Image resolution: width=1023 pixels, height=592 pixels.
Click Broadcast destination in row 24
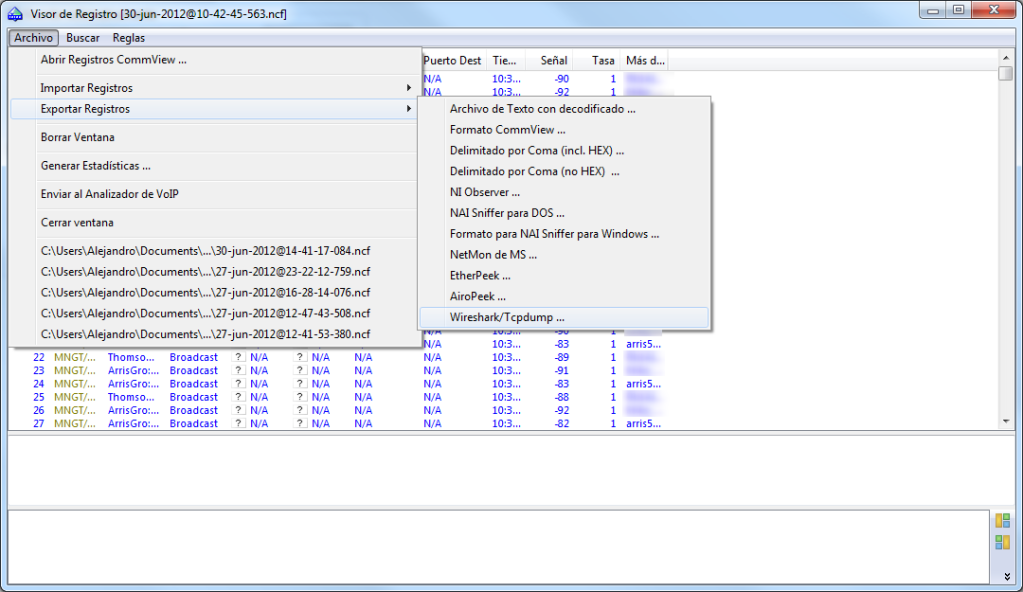[x=194, y=384]
